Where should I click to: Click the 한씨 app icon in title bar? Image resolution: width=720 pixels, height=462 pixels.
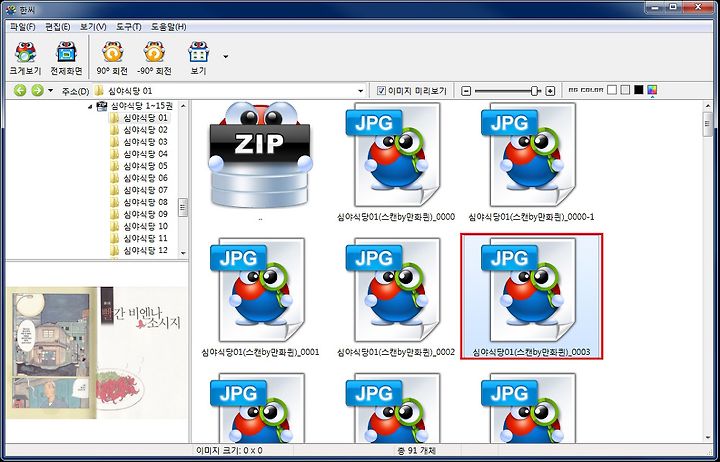[x=11, y=9]
